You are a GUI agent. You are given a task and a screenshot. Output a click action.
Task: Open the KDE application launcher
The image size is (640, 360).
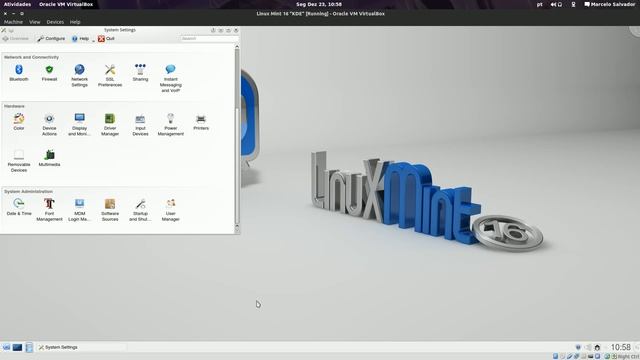pyautogui.click(x=6, y=347)
